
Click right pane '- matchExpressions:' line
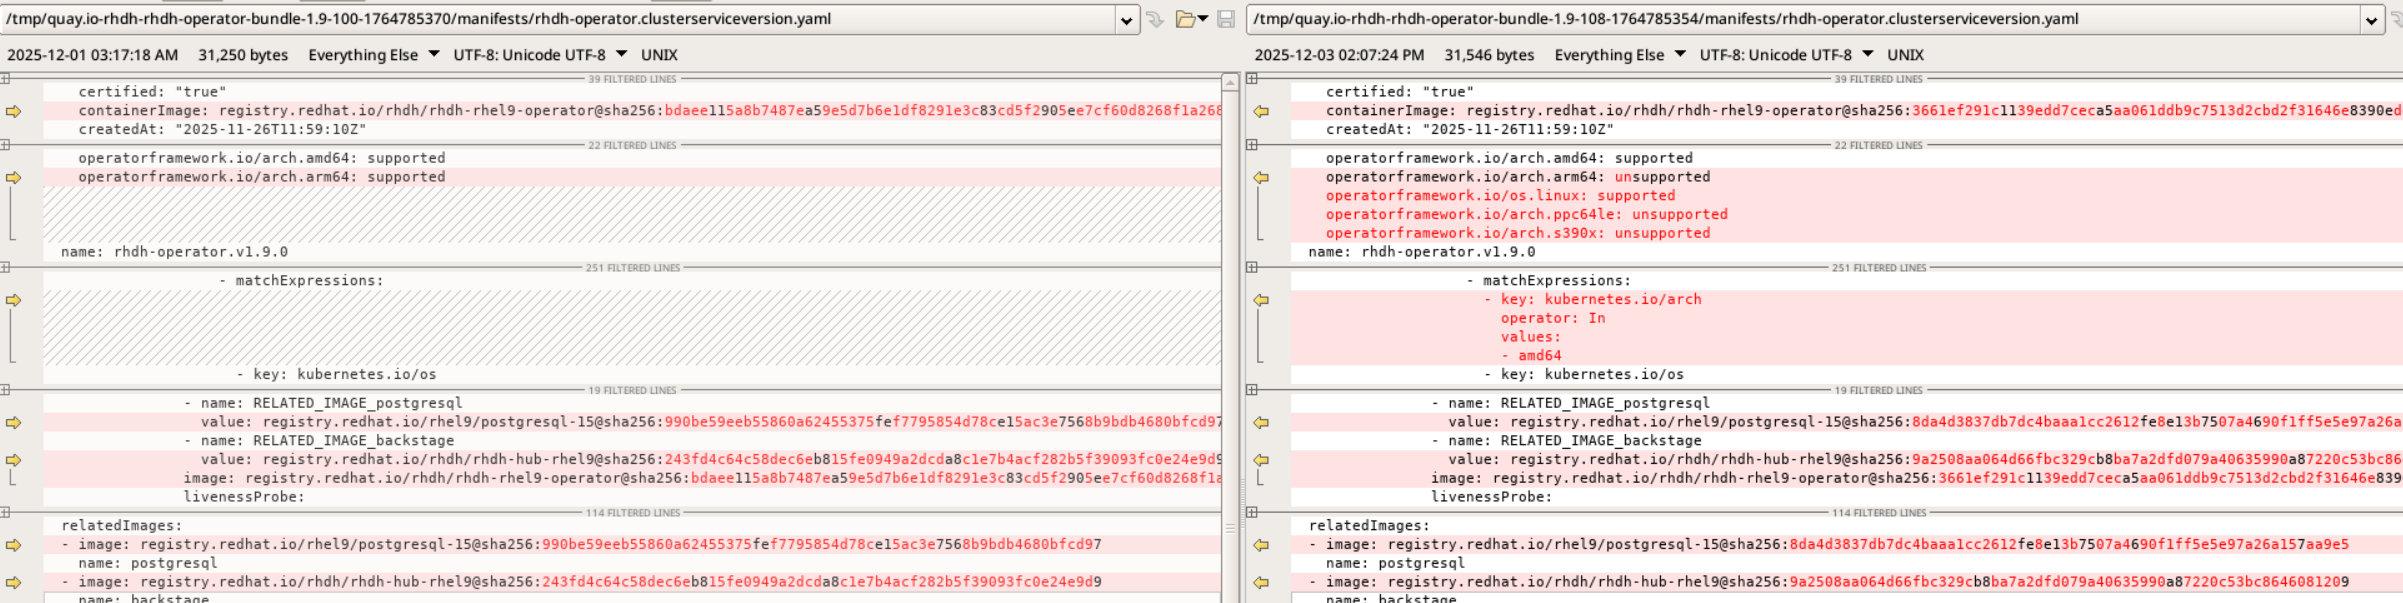click(x=1548, y=281)
